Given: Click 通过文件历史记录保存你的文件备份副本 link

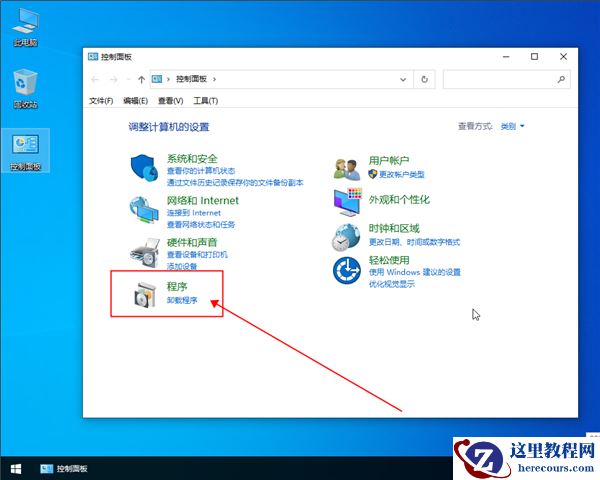Looking at the screenshot, I should [x=235, y=183].
